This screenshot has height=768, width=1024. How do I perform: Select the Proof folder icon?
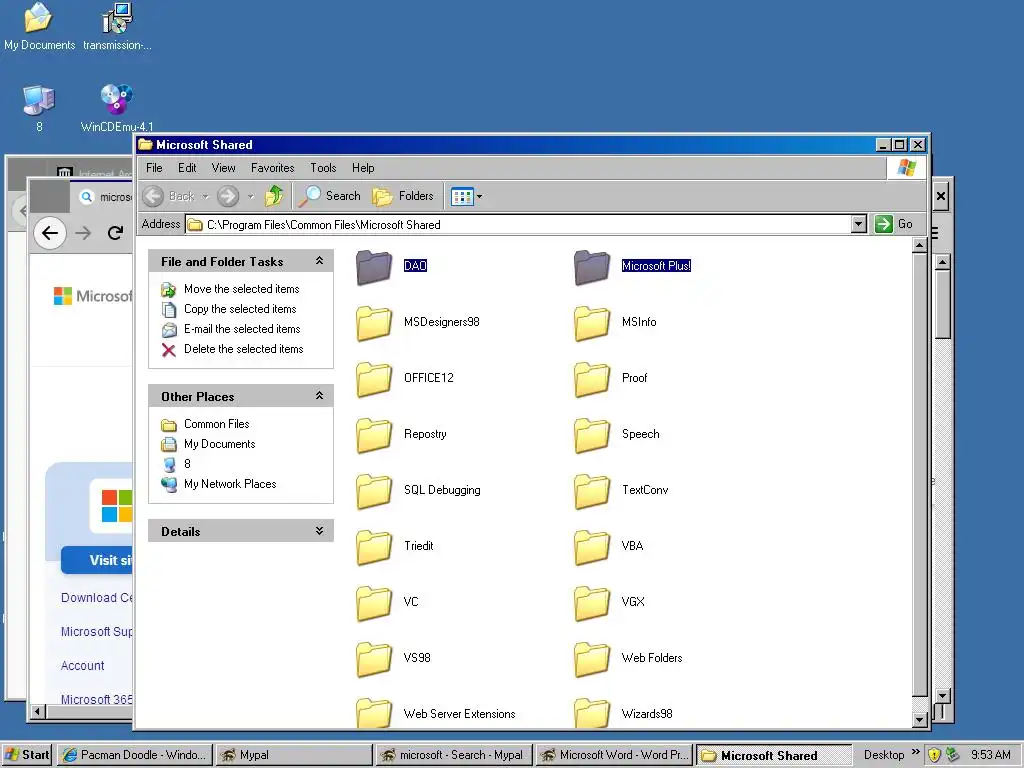tap(592, 379)
